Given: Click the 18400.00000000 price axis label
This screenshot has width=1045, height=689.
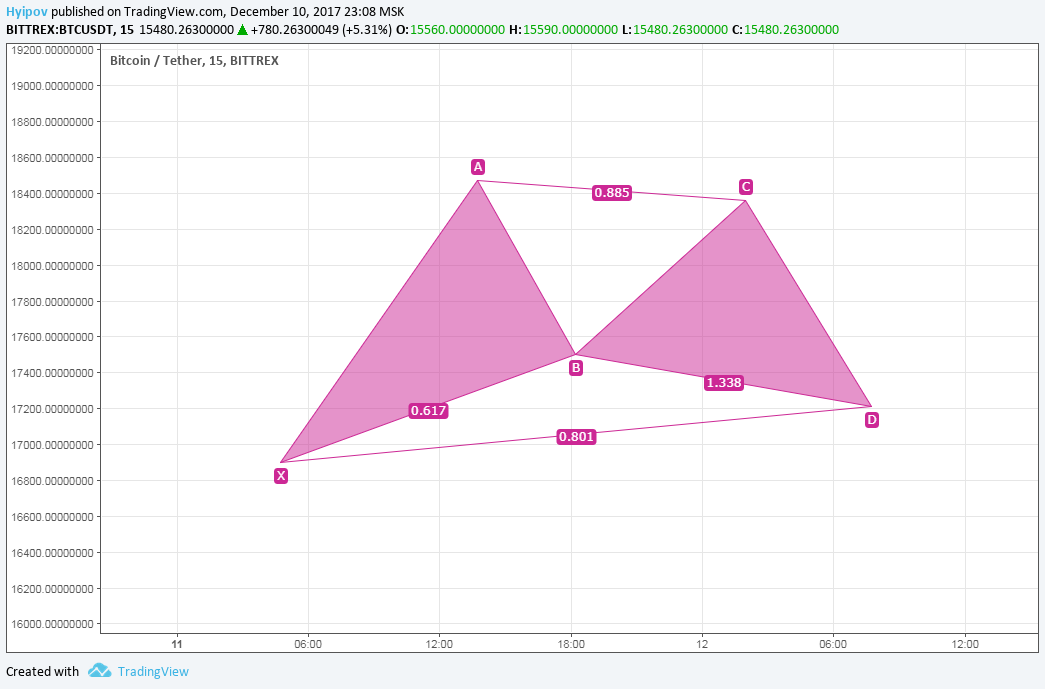Looking at the screenshot, I should tap(53, 194).
